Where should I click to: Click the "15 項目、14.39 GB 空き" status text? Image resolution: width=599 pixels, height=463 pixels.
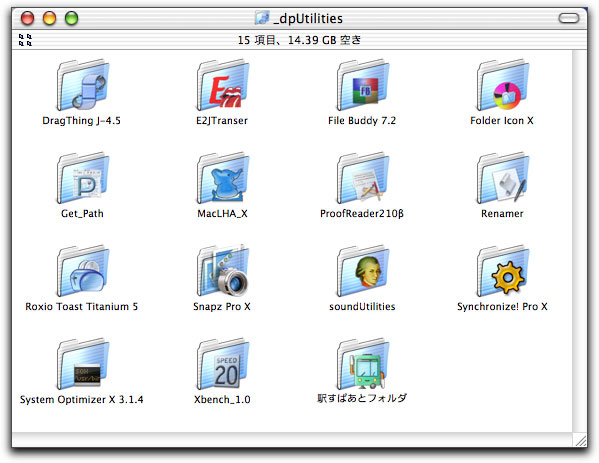coord(299,40)
